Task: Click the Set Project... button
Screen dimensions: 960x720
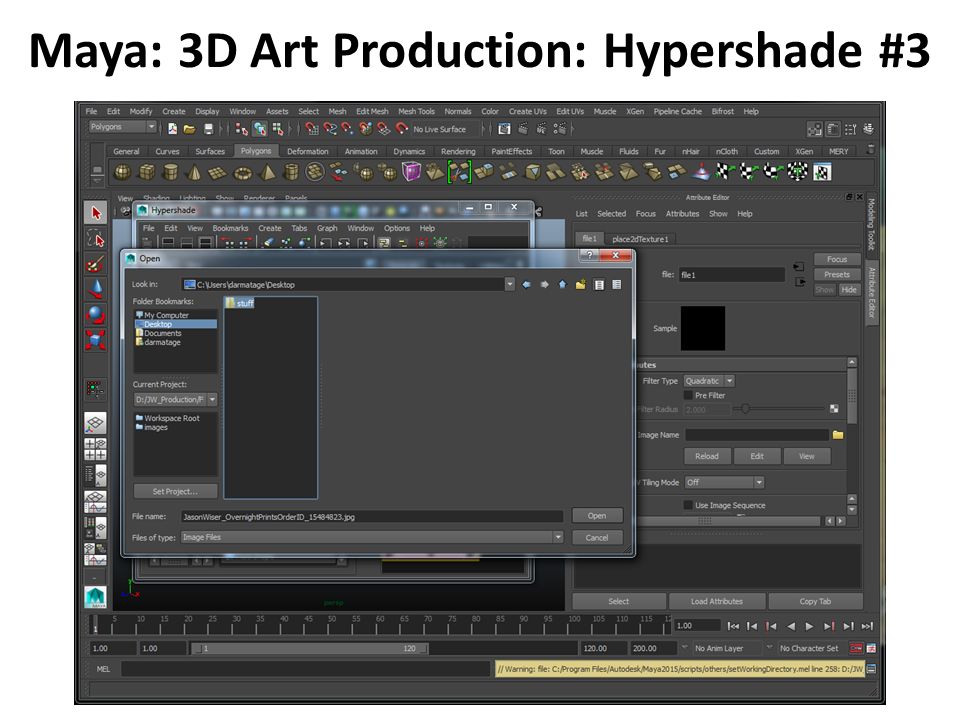Action: click(x=175, y=491)
